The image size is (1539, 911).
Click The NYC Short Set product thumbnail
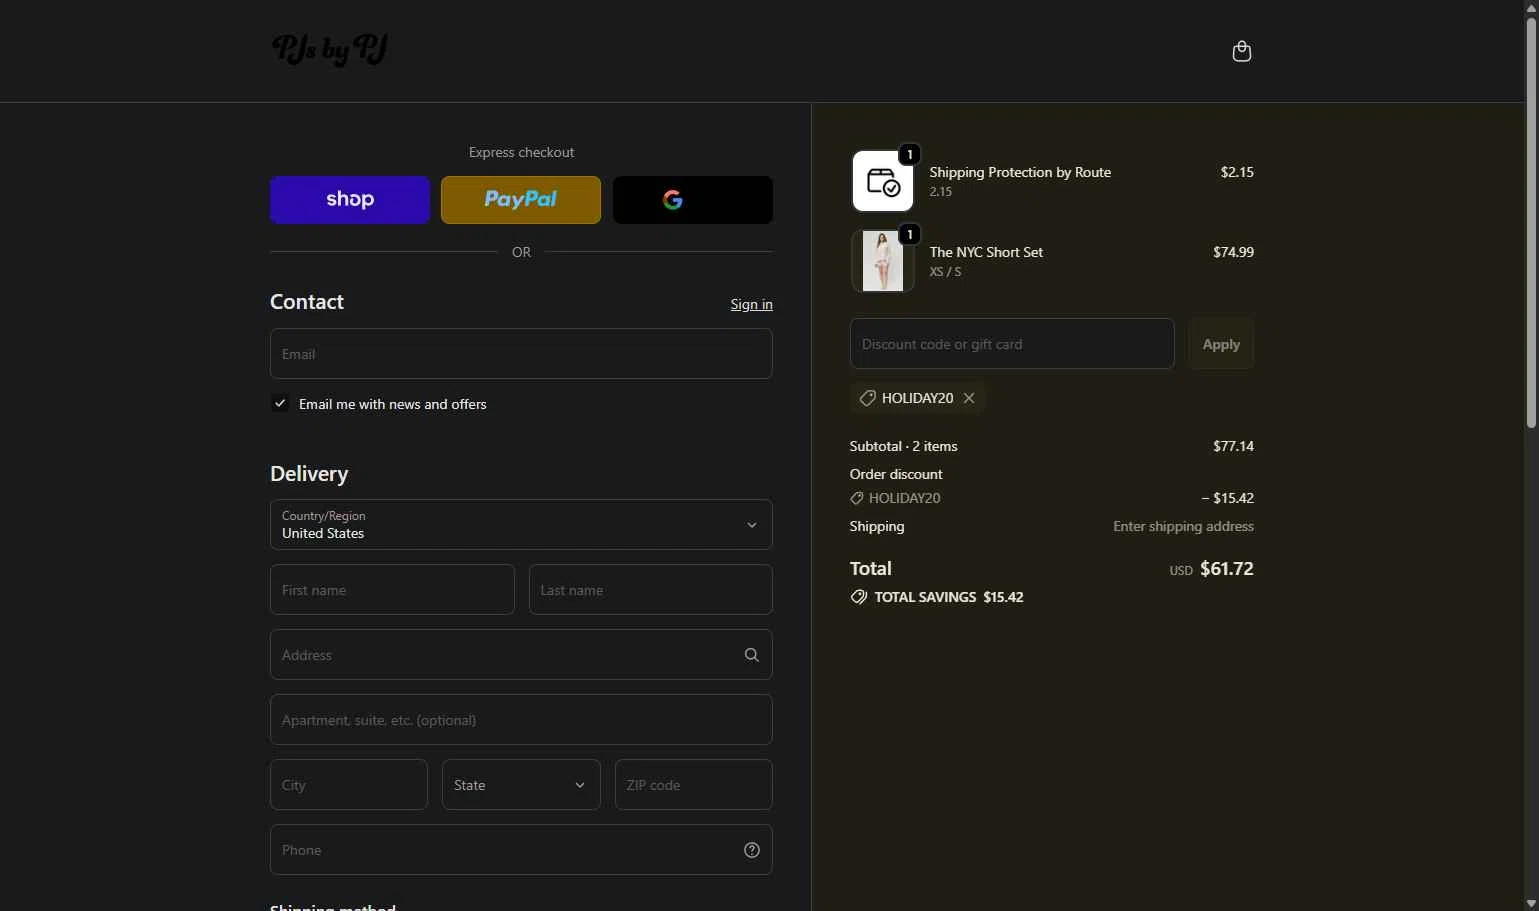tap(882, 261)
